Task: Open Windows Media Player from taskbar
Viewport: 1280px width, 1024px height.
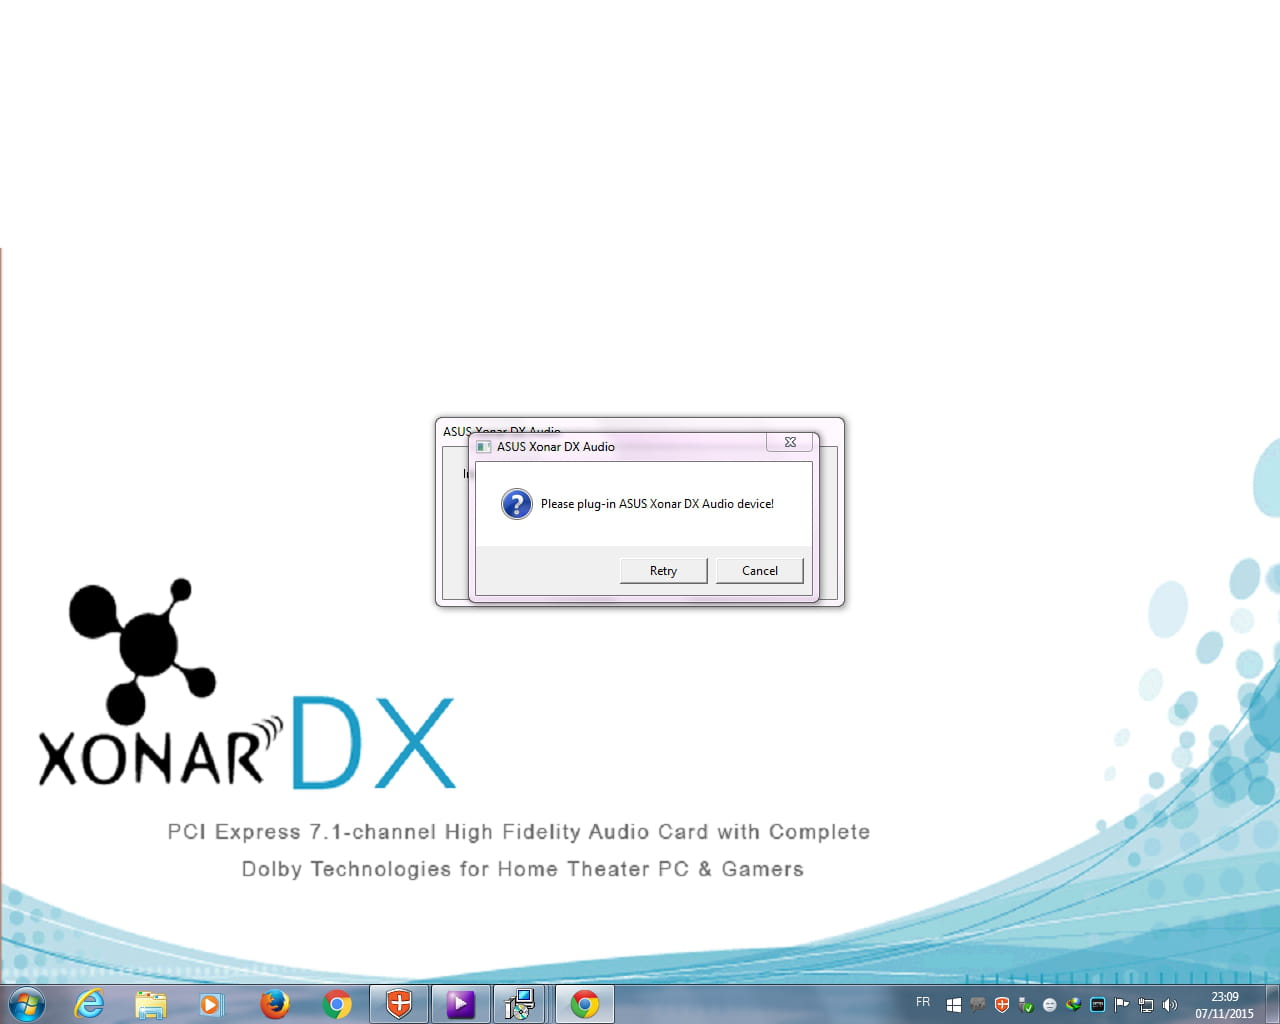Action: 211,1004
